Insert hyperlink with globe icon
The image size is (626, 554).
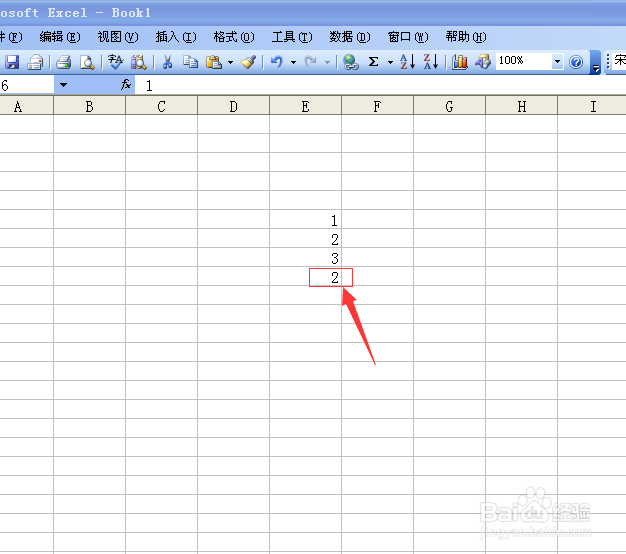click(x=351, y=62)
